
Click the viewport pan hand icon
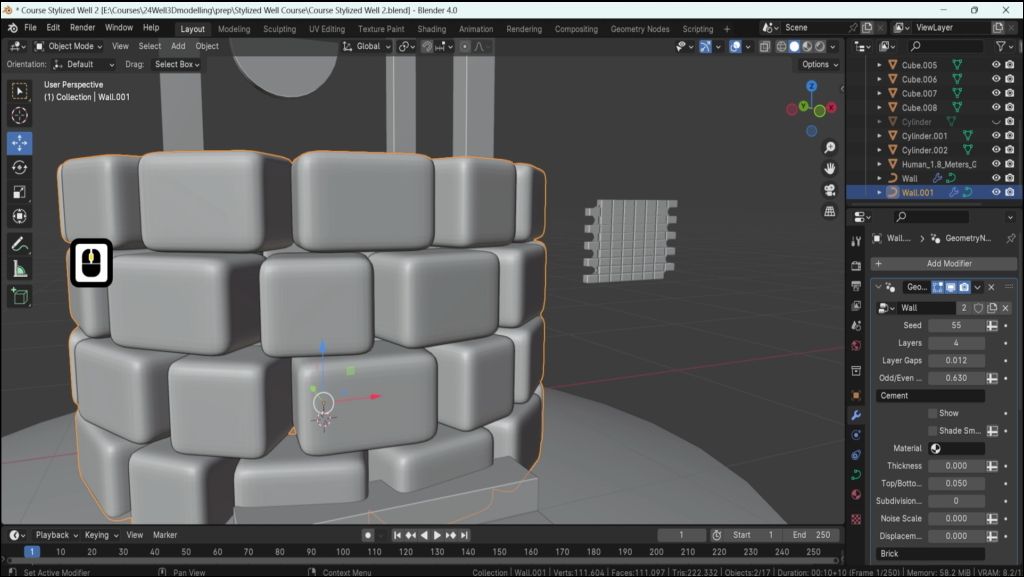pos(829,168)
